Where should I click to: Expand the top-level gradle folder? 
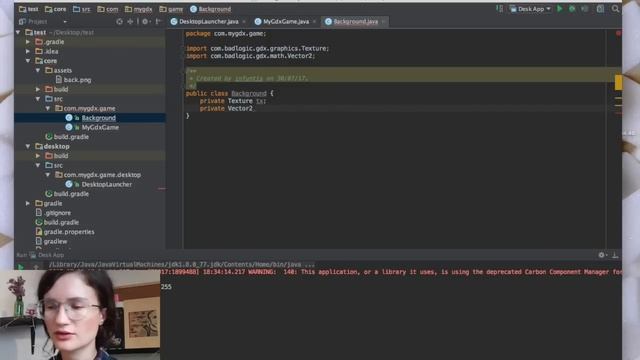(28, 203)
